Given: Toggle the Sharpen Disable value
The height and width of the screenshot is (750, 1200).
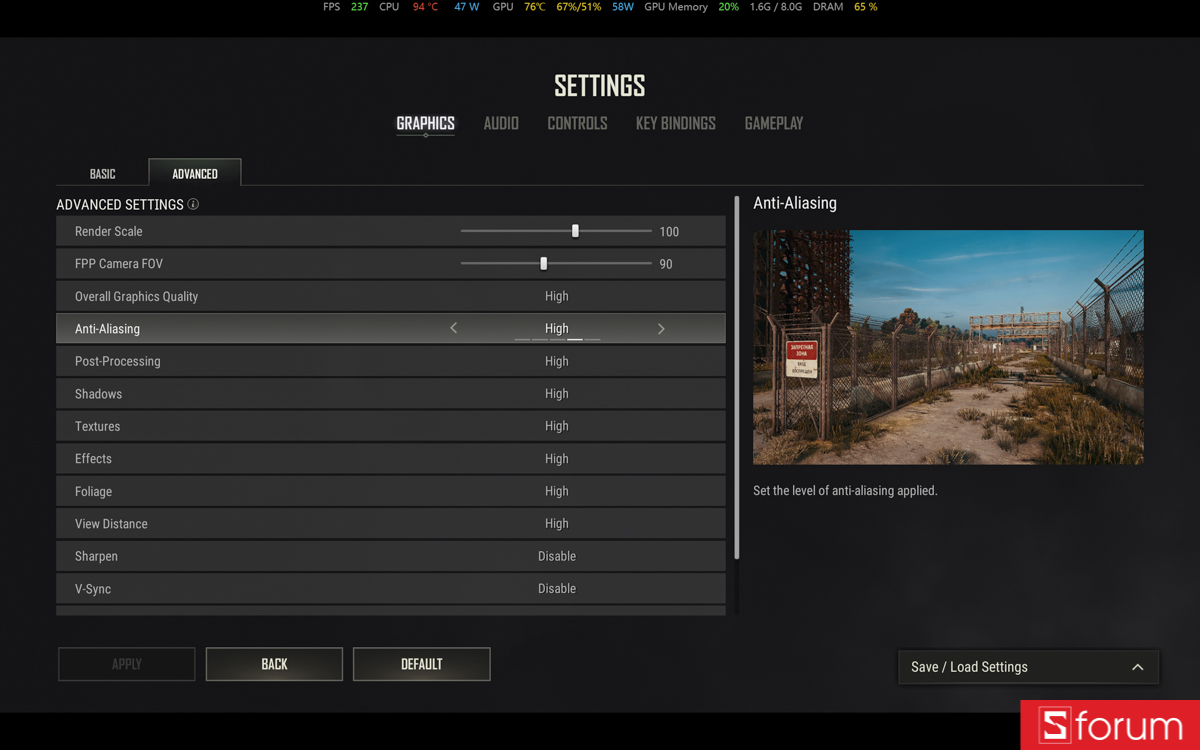Looking at the screenshot, I should (557, 556).
